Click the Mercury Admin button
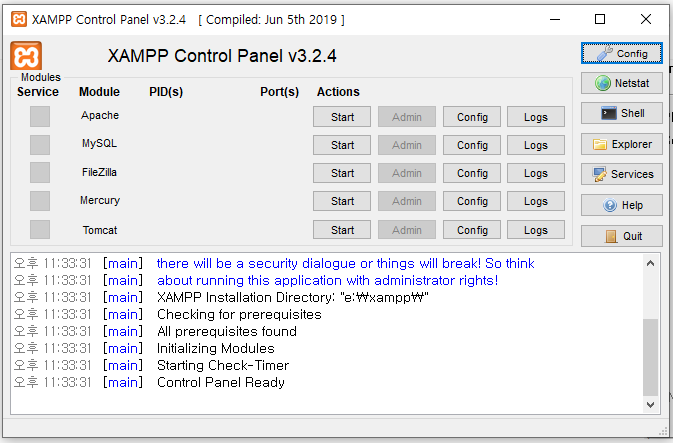 [x=406, y=201]
